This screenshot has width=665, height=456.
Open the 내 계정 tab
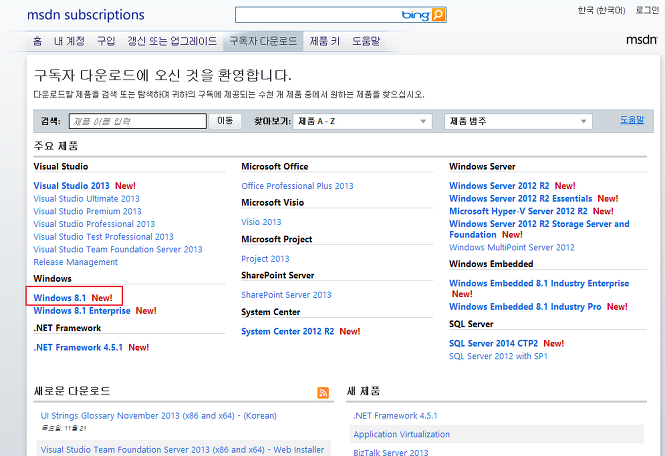(x=70, y=41)
